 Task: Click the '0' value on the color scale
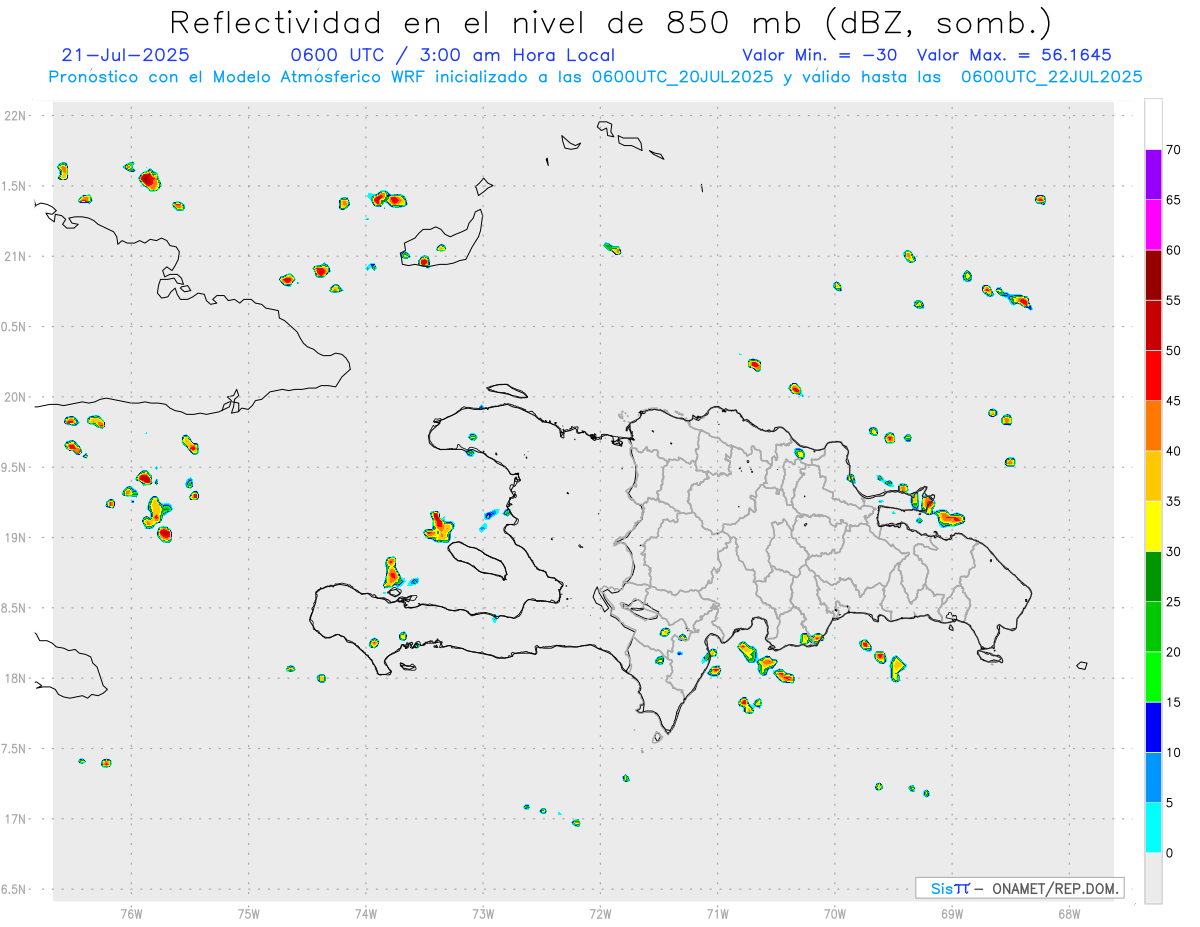click(1170, 853)
